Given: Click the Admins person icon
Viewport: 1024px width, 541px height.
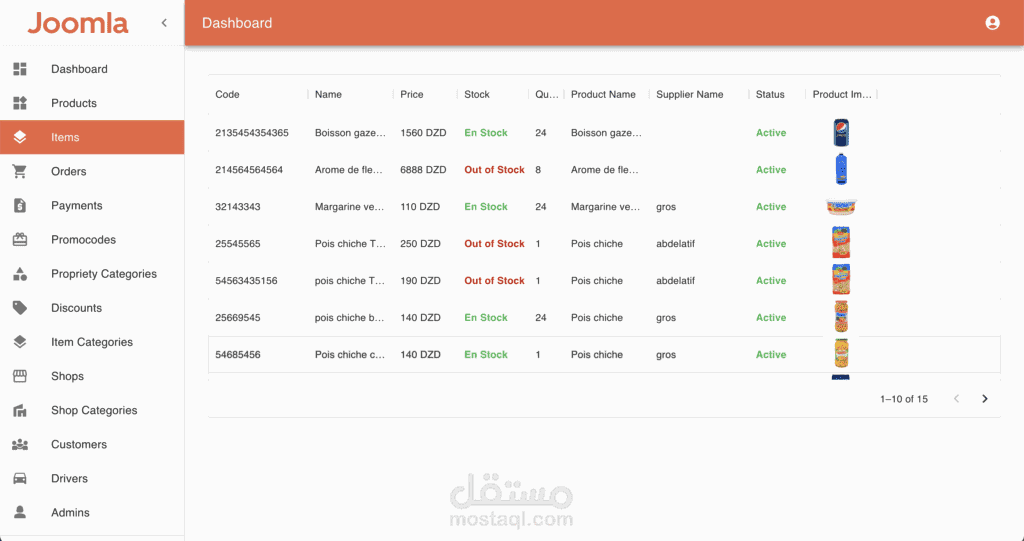Looking at the screenshot, I should 20,512.
